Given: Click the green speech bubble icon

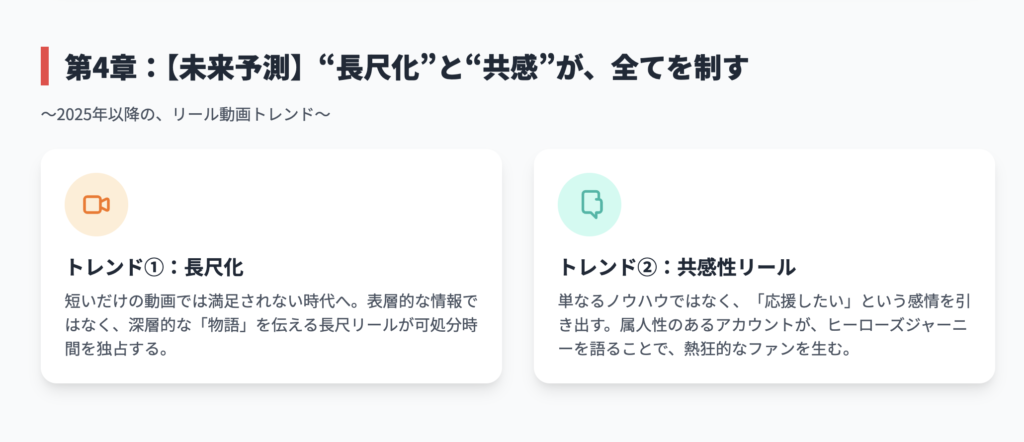Looking at the screenshot, I should pyautogui.click(x=590, y=204).
